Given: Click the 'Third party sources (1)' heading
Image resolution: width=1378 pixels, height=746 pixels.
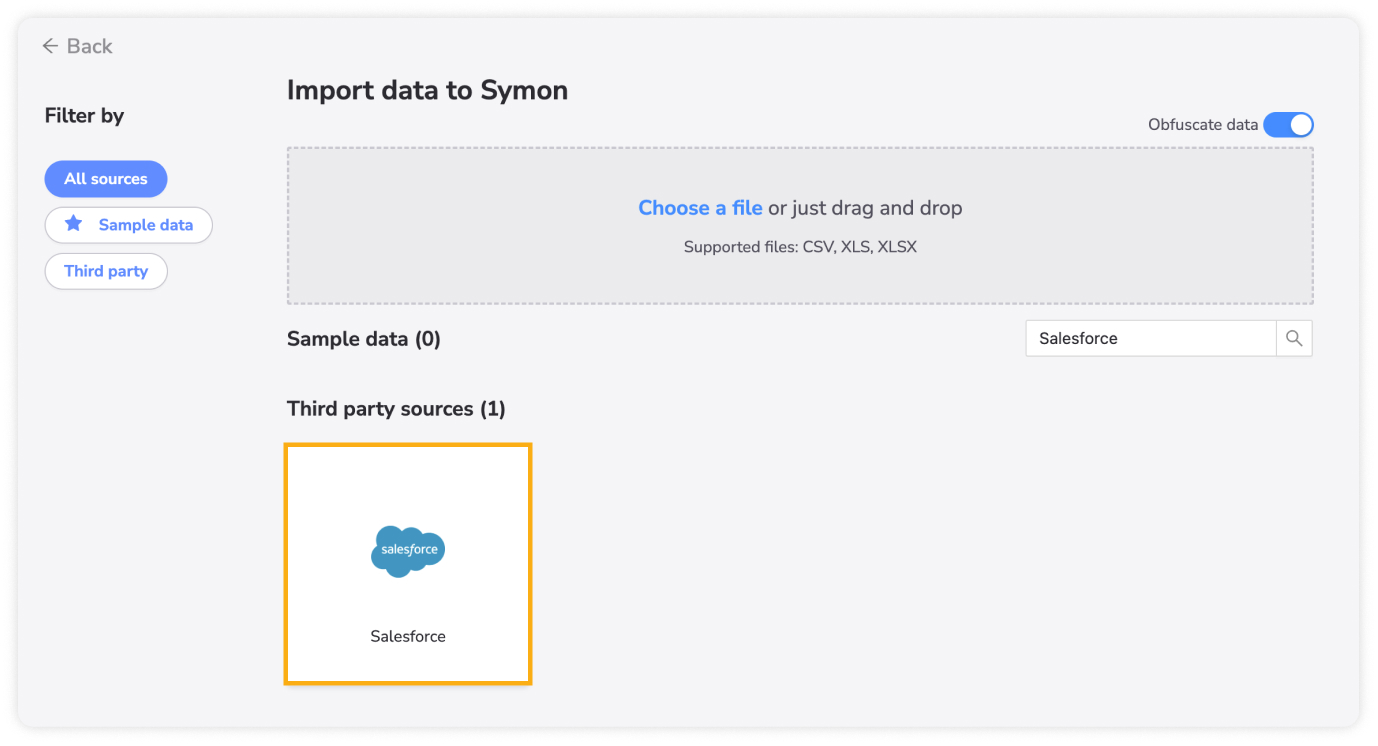Looking at the screenshot, I should [x=396, y=409].
